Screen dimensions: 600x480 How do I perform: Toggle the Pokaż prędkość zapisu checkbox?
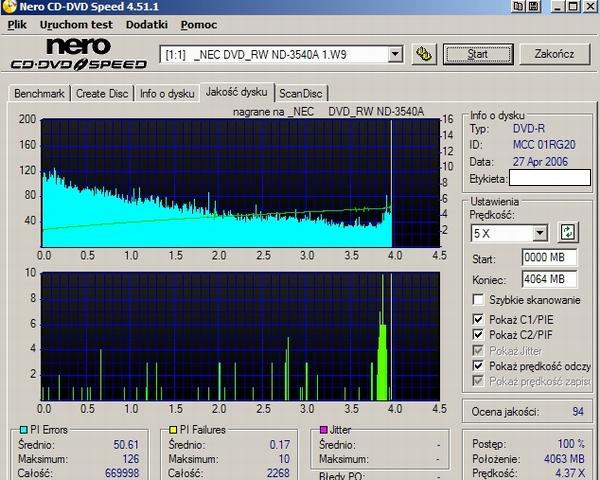[478, 381]
